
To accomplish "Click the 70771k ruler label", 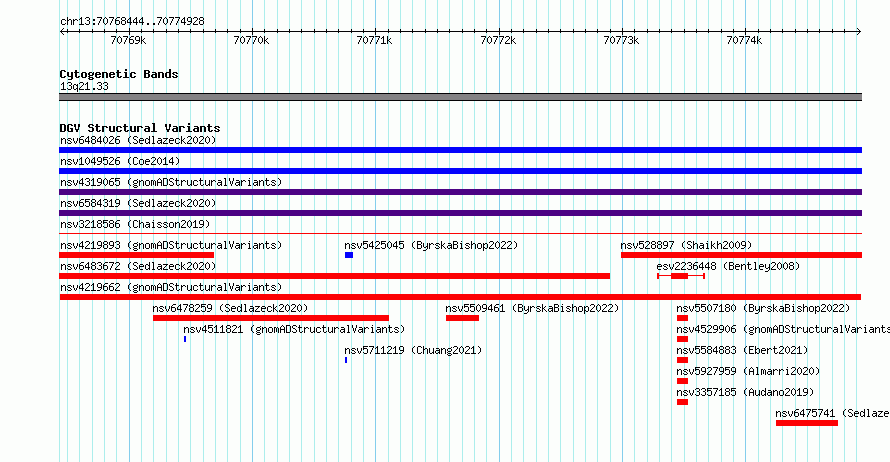I will 374,40.
